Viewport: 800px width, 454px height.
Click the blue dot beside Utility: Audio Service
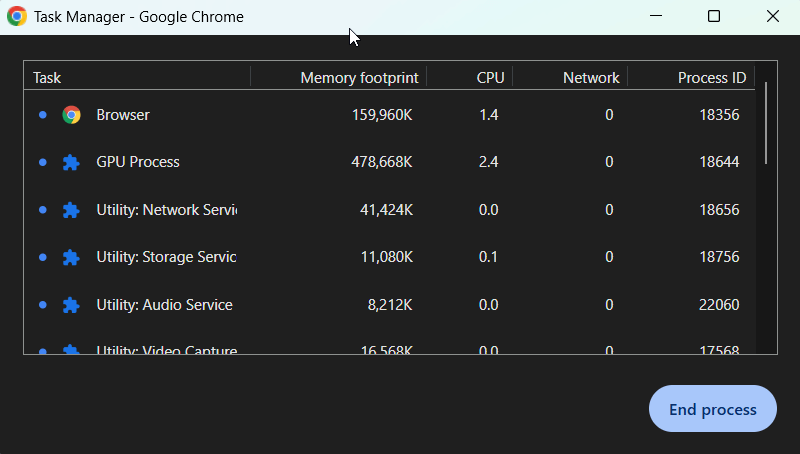43,305
